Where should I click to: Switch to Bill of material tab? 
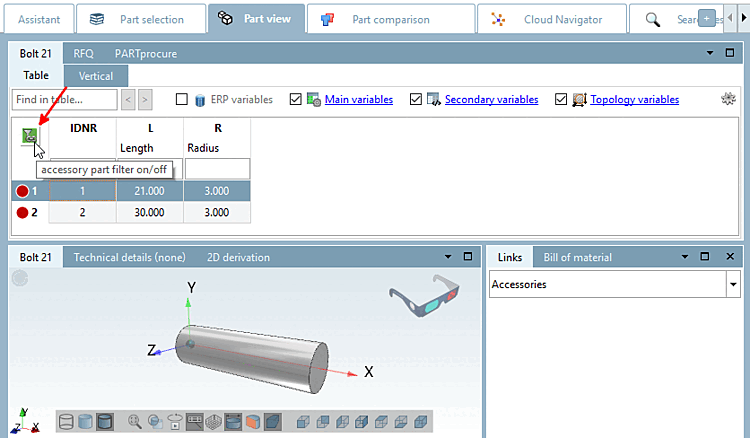click(577, 257)
